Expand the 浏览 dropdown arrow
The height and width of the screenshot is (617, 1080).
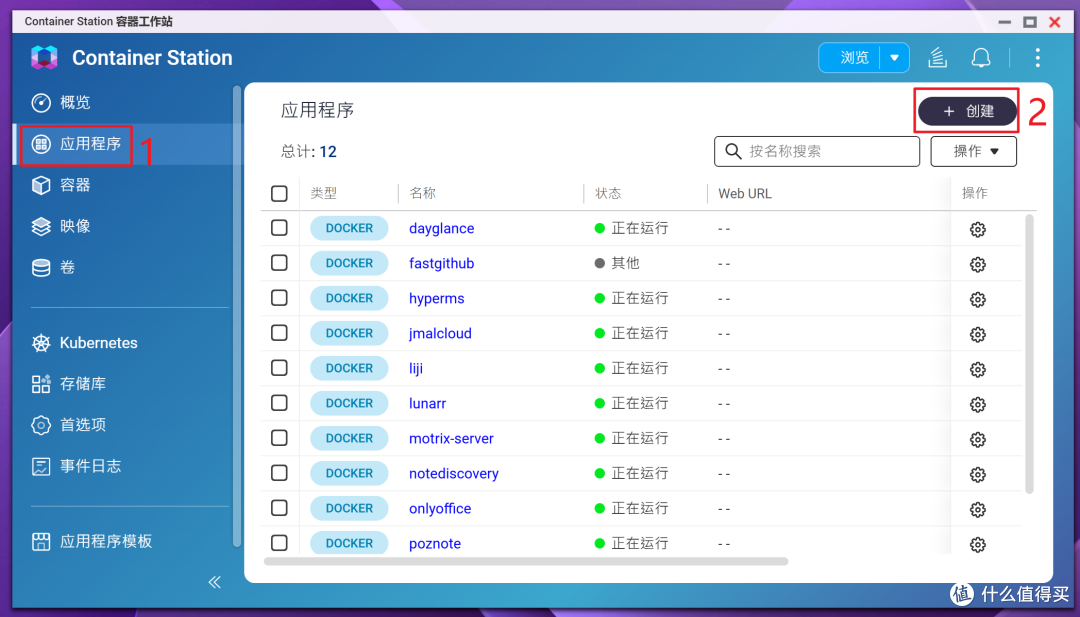[x=895, y=58]
